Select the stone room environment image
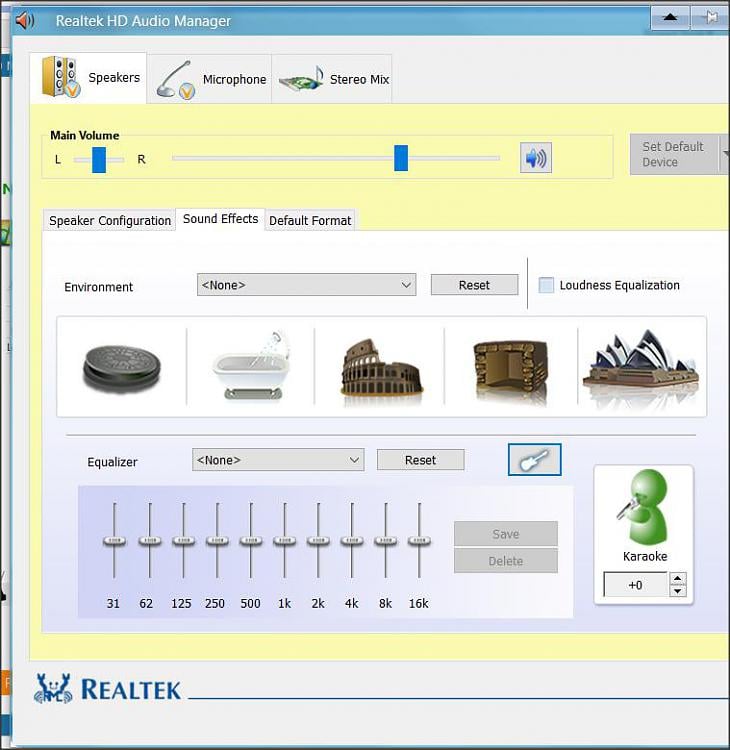730x750 pixels. (x=510, y=370)
